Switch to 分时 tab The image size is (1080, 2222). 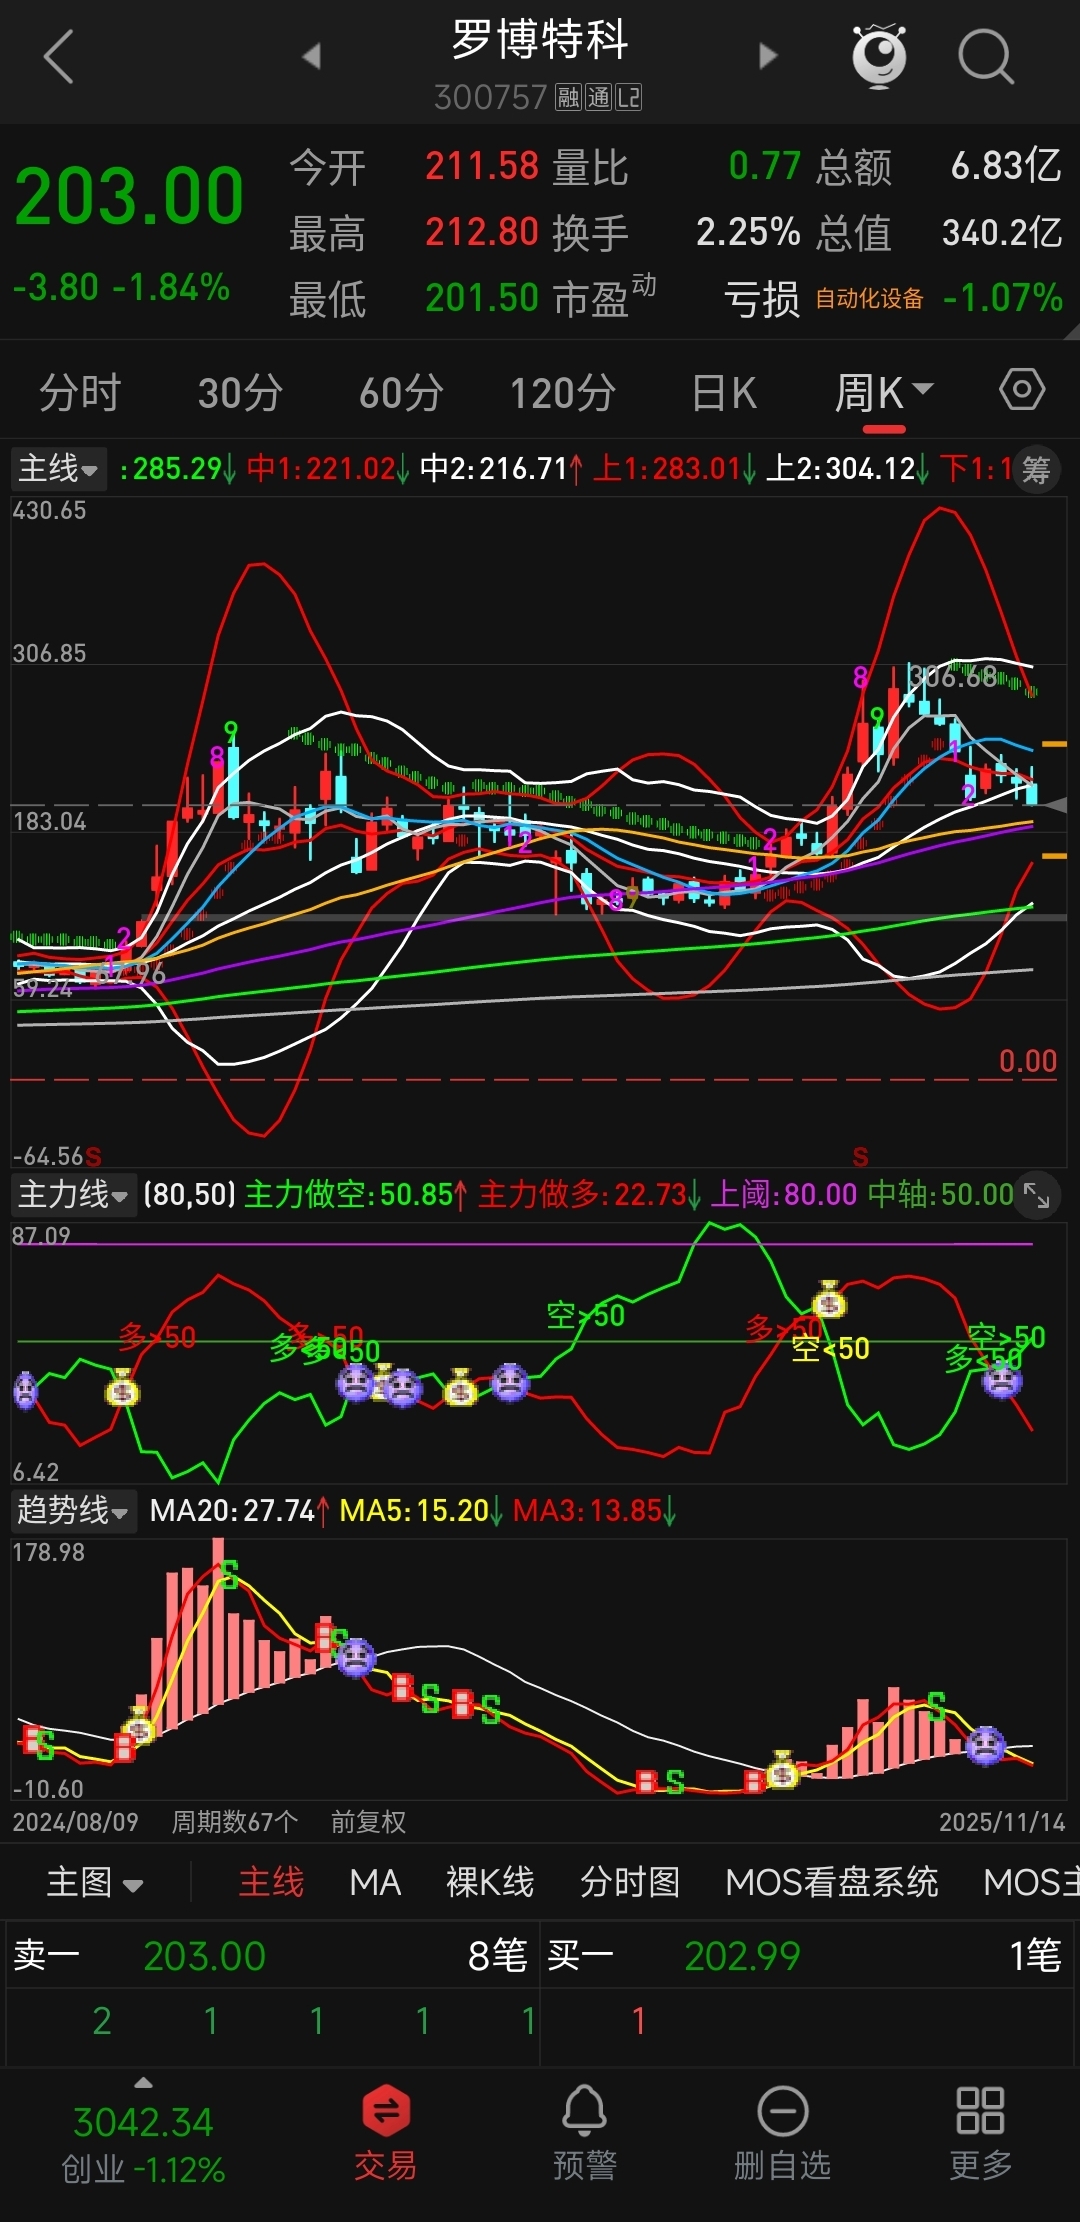pos(80,392)
